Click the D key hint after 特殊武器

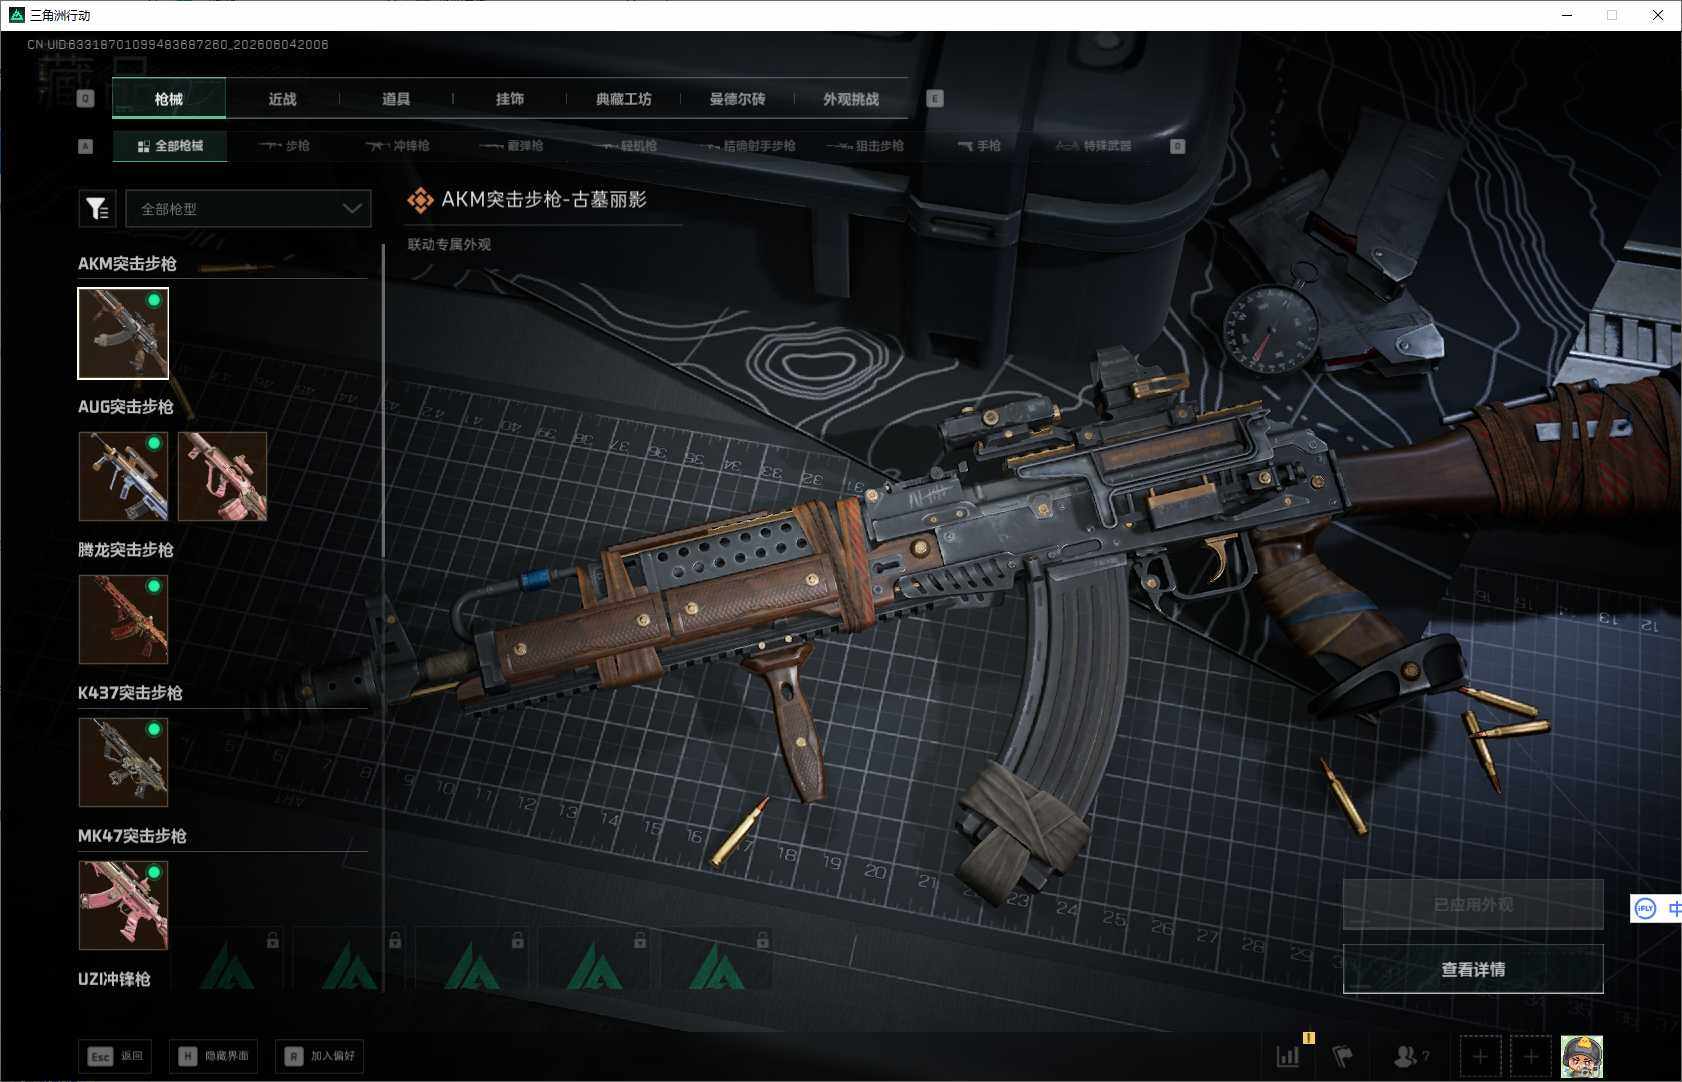coord(1177,146)
